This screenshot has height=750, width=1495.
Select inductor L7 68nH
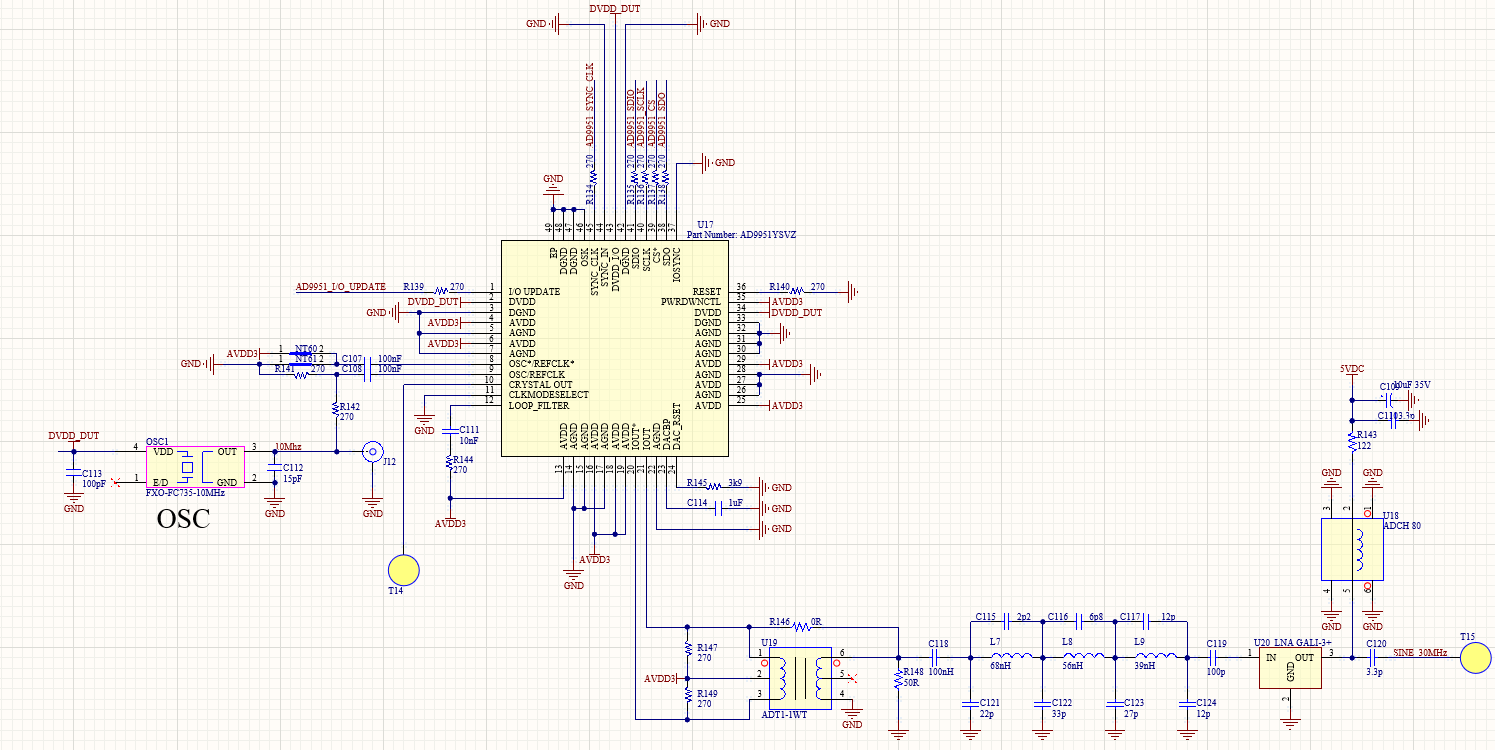(1007, 657)
